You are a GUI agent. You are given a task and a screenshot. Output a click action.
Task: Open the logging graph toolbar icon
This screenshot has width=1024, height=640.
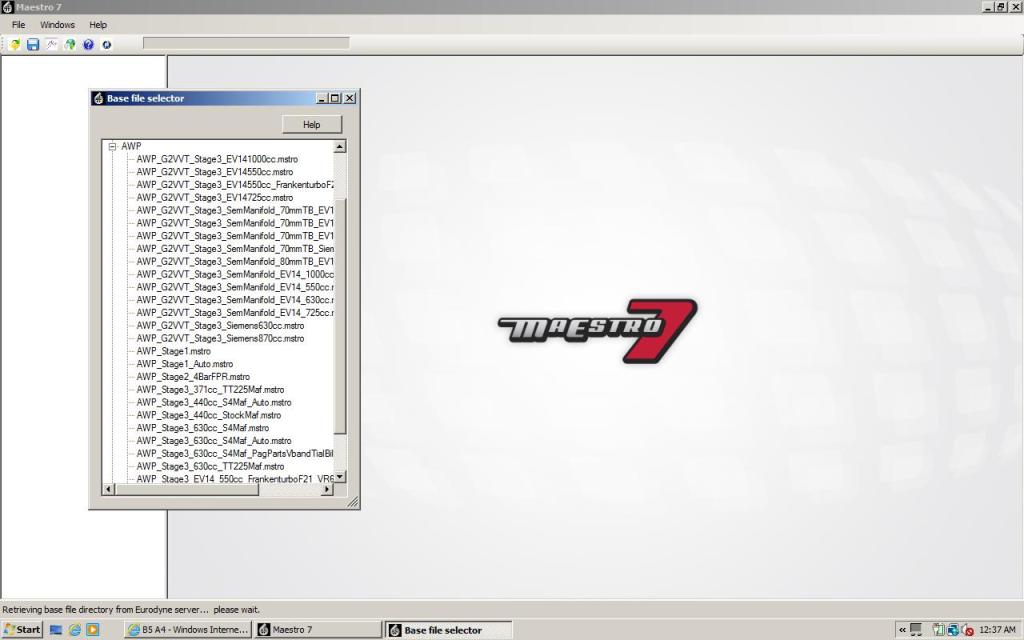[x=51, y=44]
